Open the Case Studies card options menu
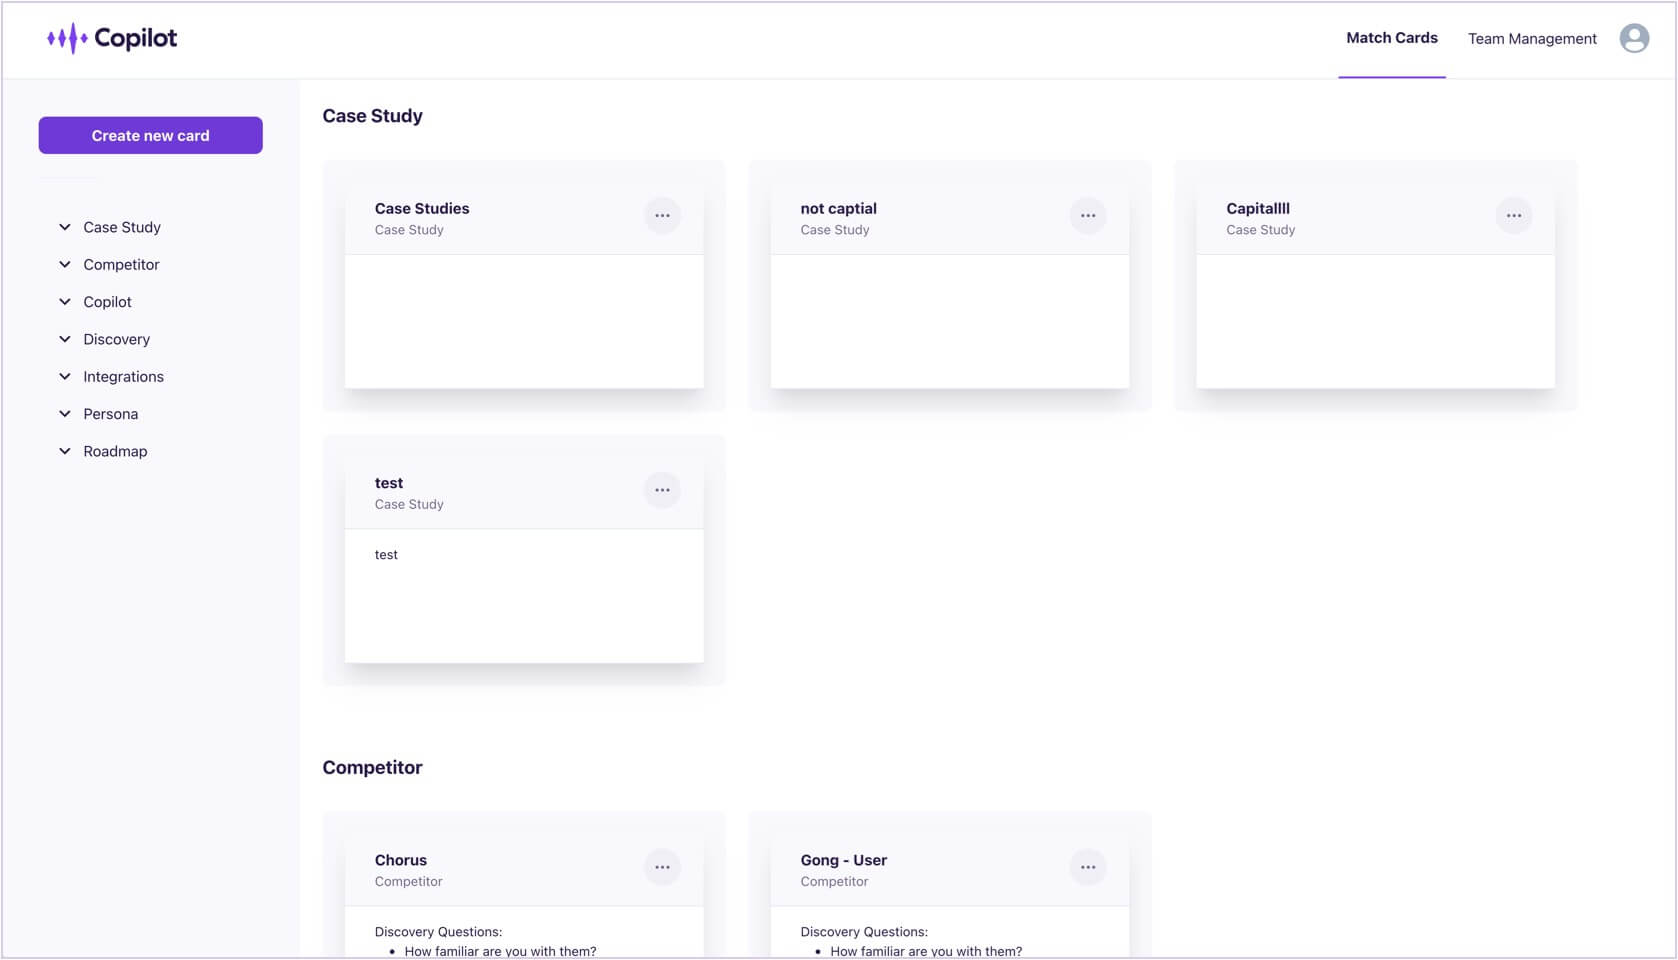The width and height of the screenshot is (1678, 960). coord(662,215)
